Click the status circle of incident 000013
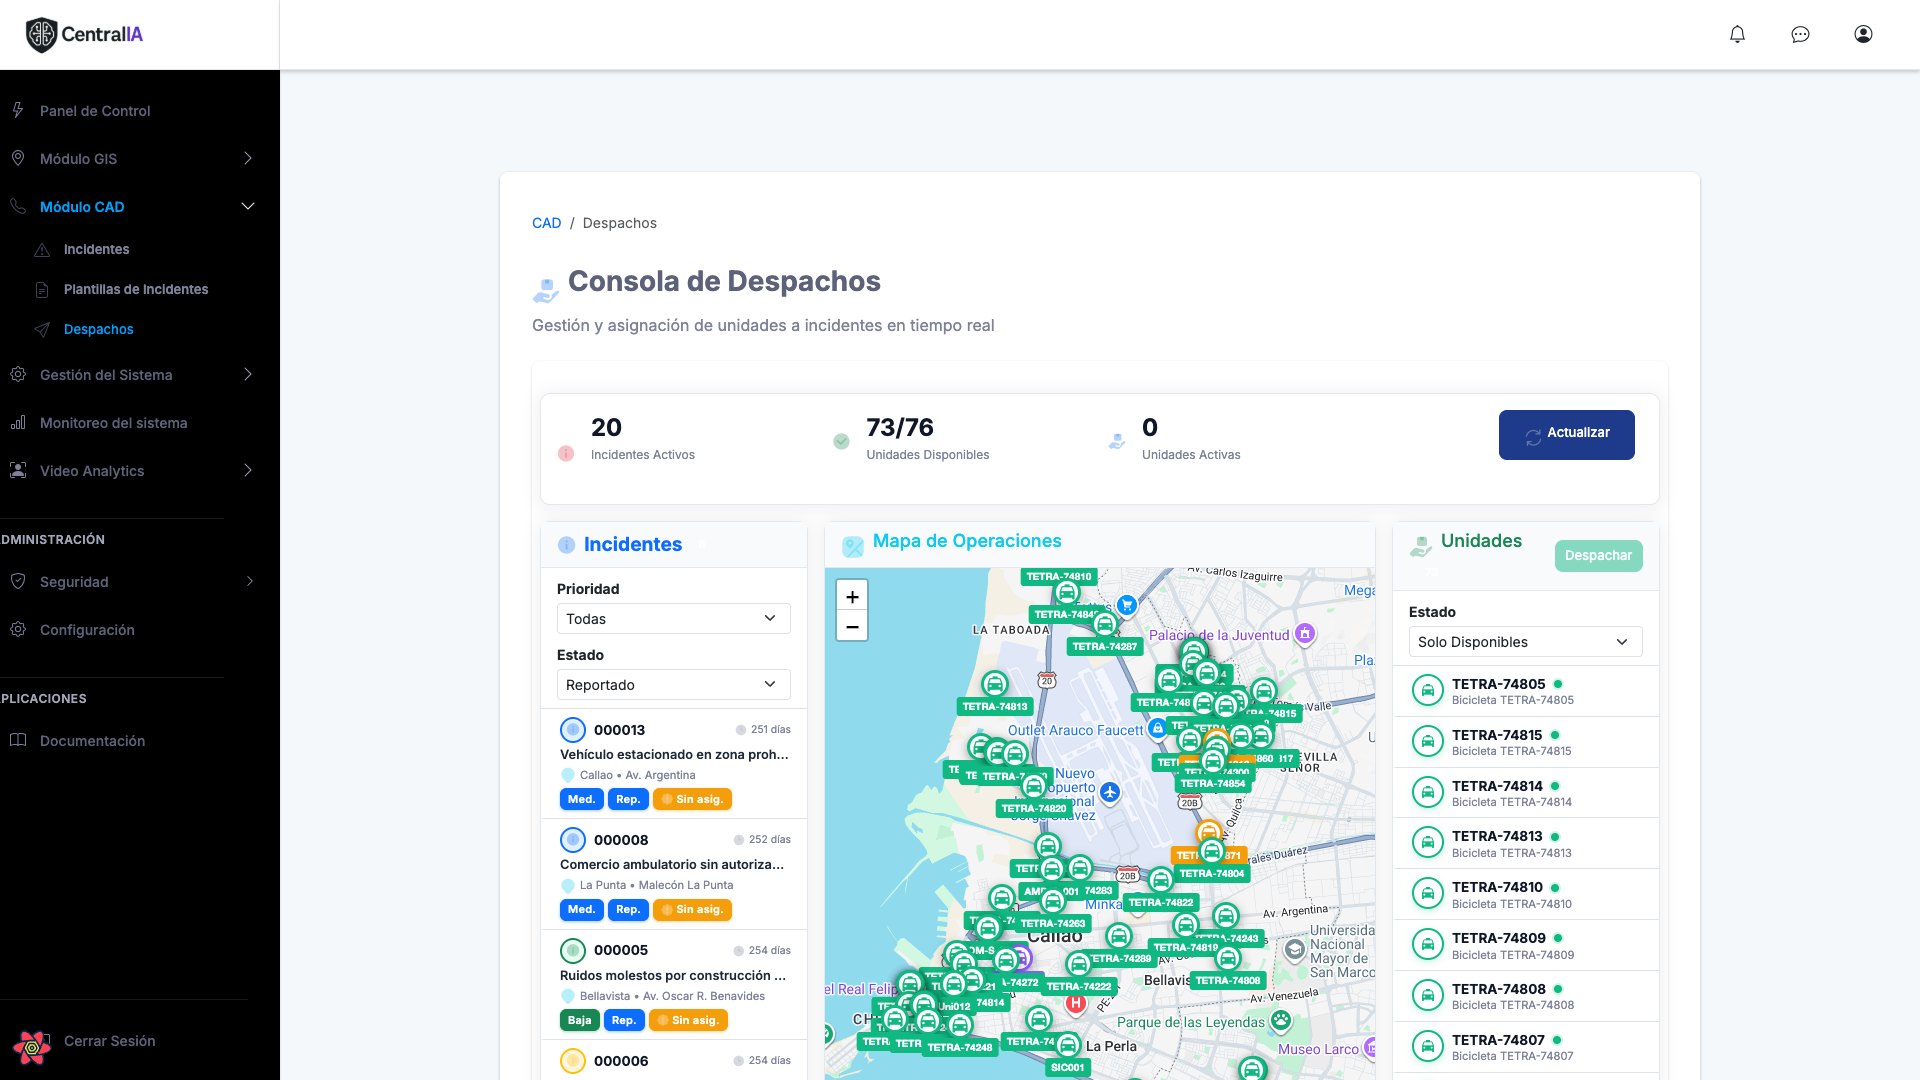 [x=573, y=730]
